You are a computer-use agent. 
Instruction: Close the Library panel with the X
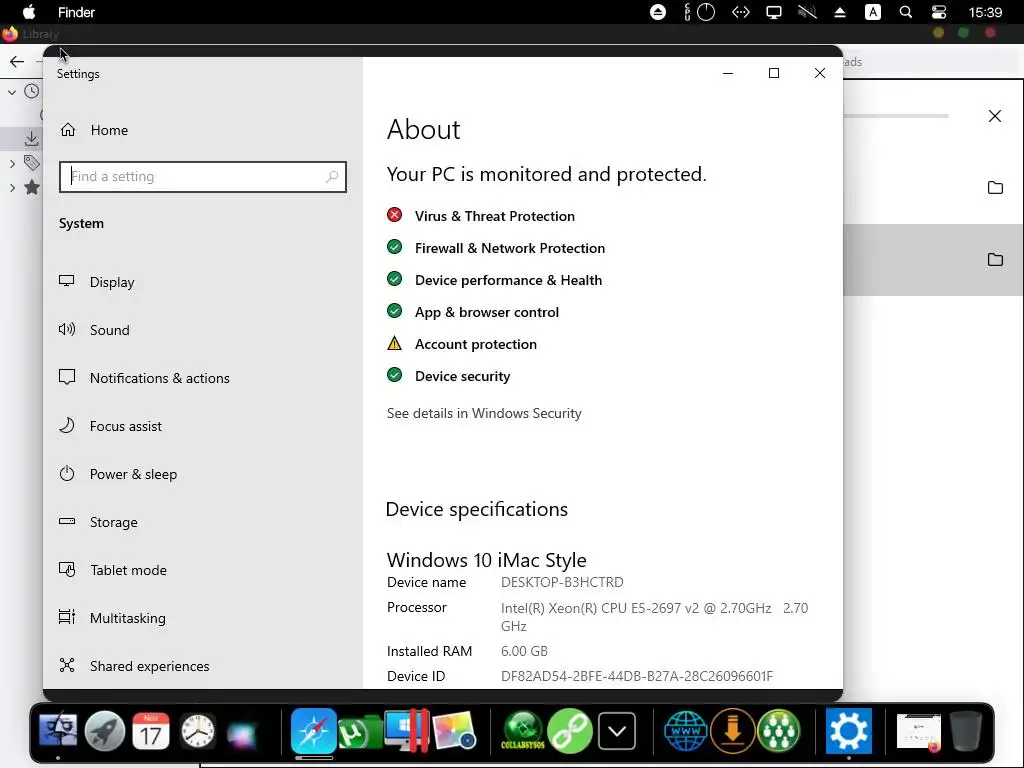[995, 116]
